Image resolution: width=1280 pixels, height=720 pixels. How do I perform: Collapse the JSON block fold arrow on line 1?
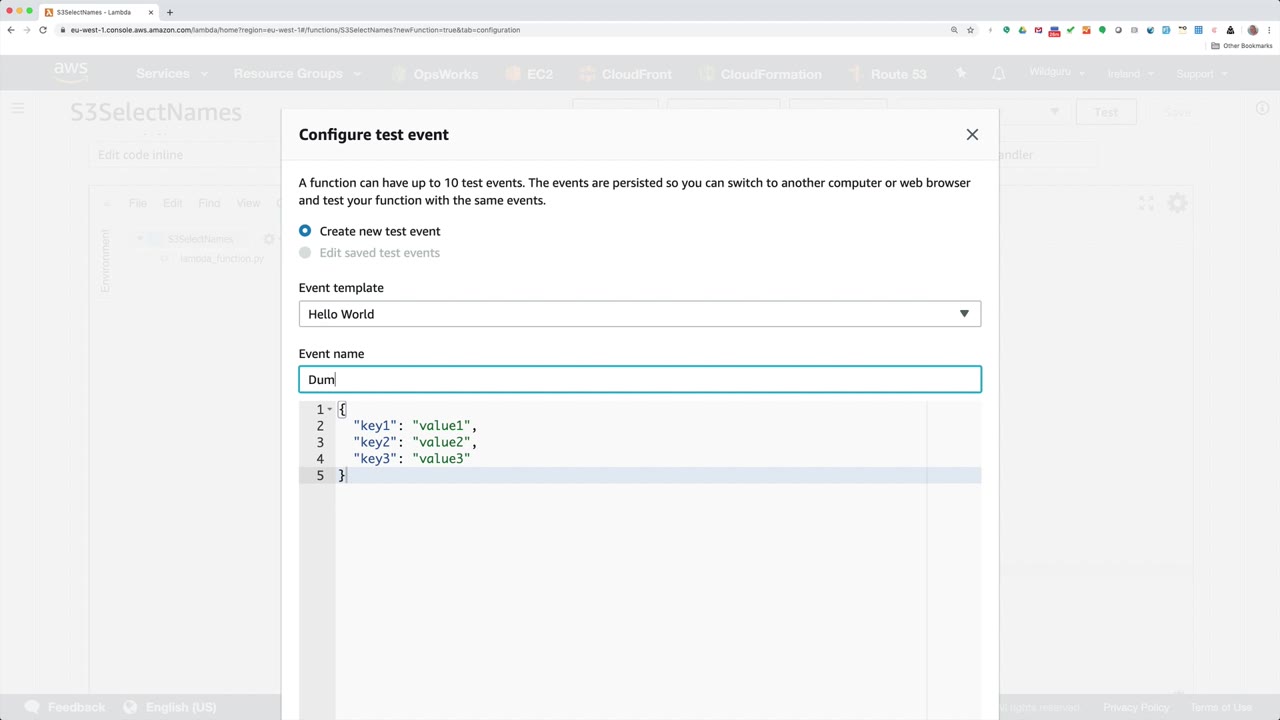[330, 409]
